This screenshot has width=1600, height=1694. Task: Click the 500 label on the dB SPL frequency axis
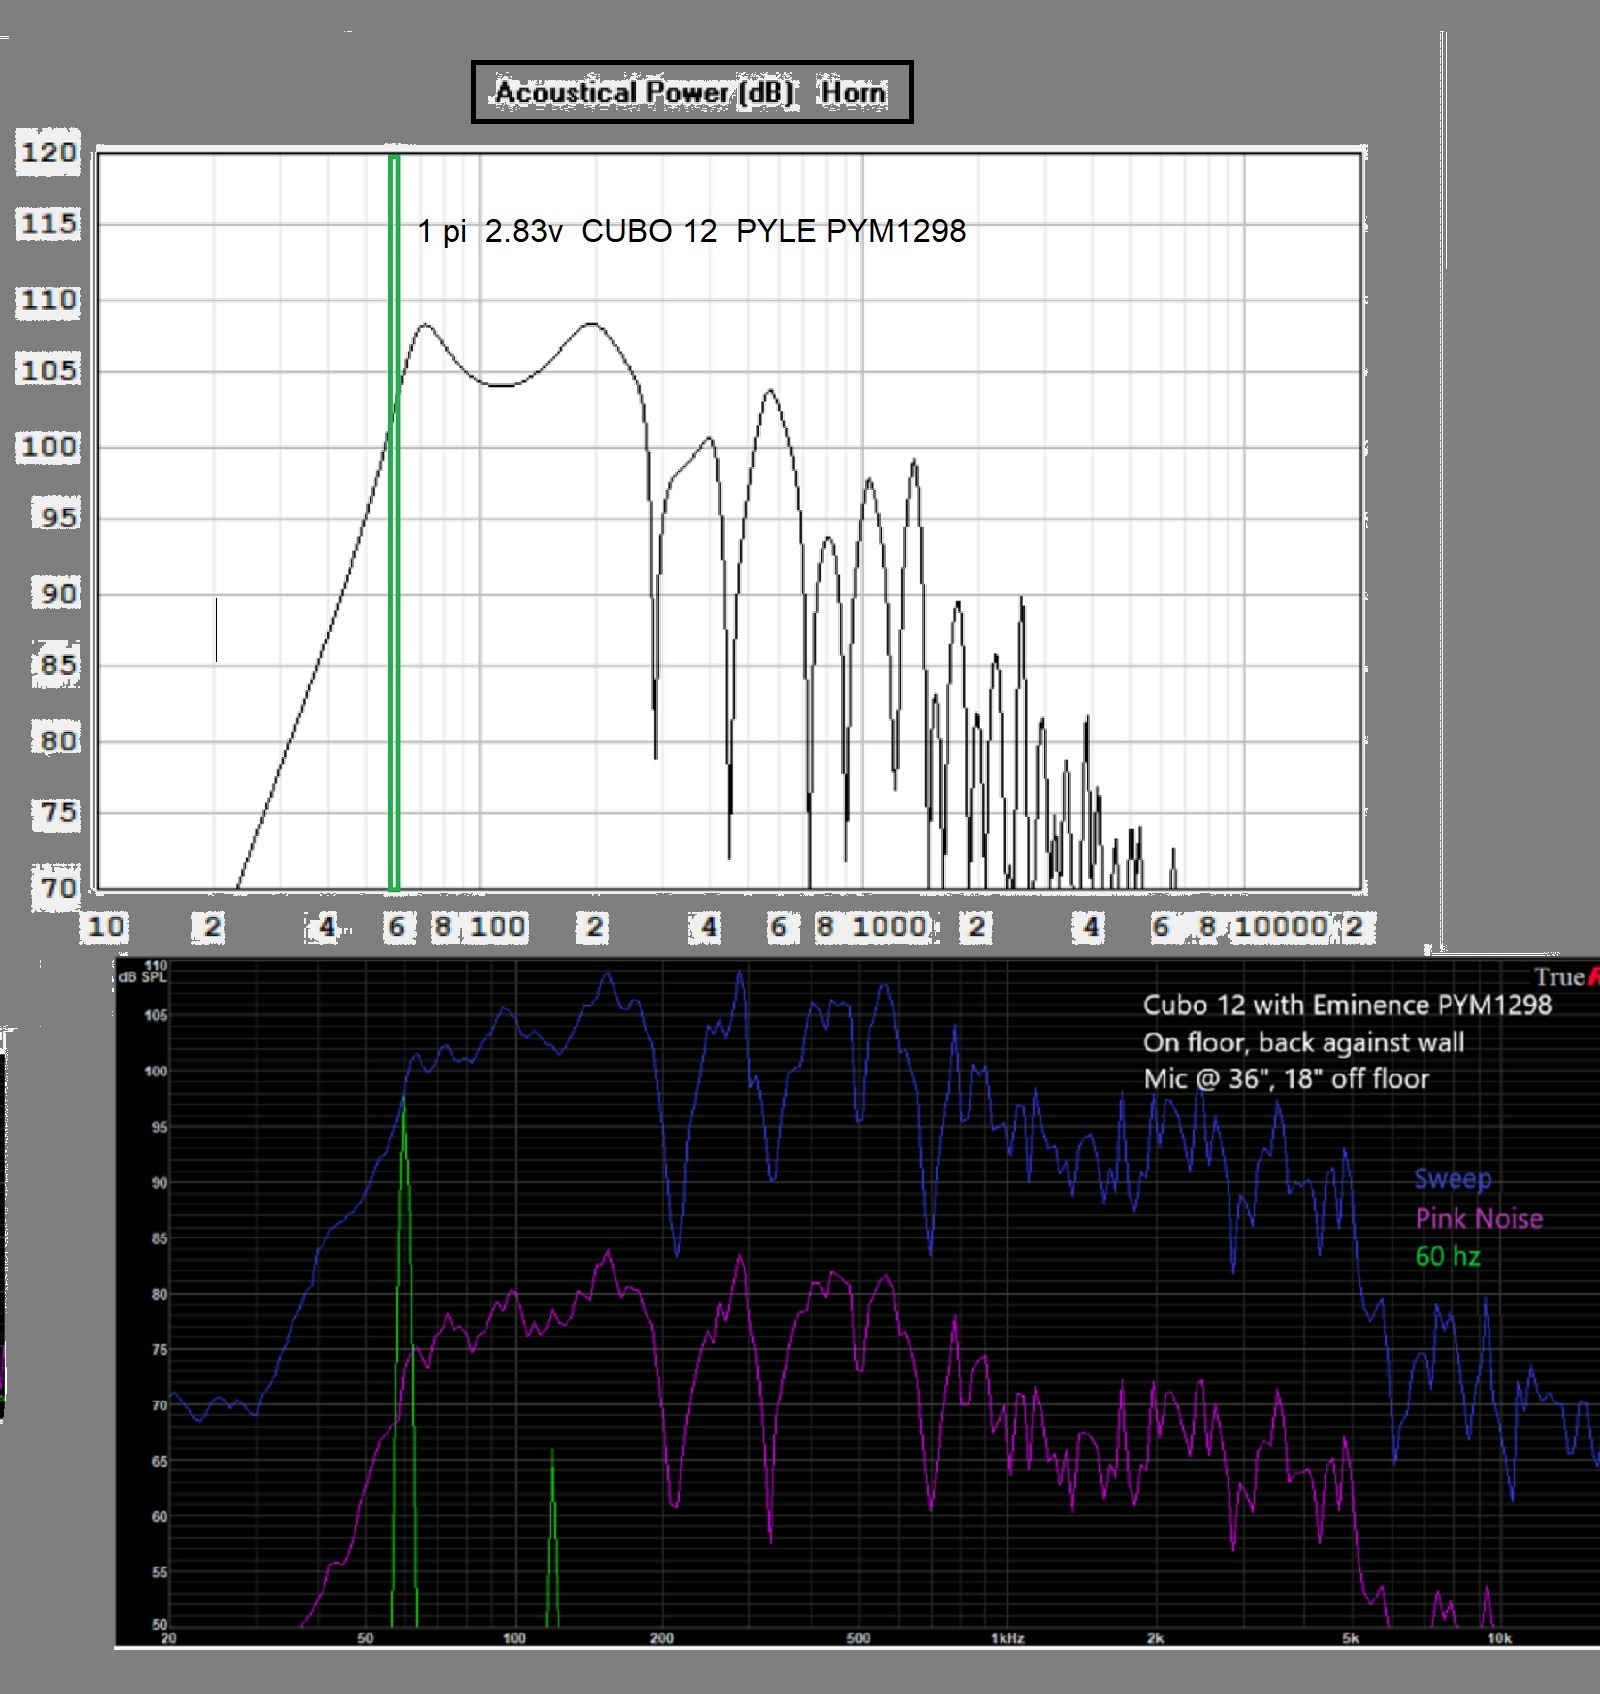pyautogui.click(x=858, y=1638)
